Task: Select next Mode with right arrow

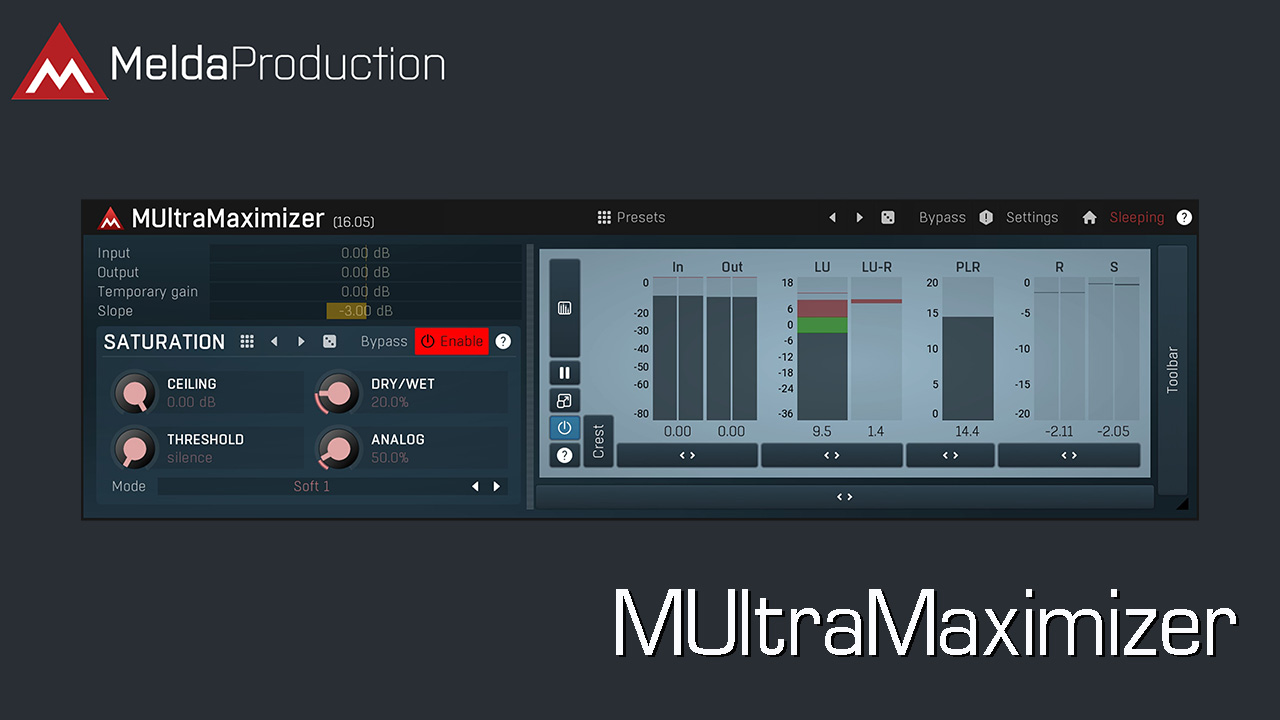Action: pyautogui.click(x=497, y=487)
